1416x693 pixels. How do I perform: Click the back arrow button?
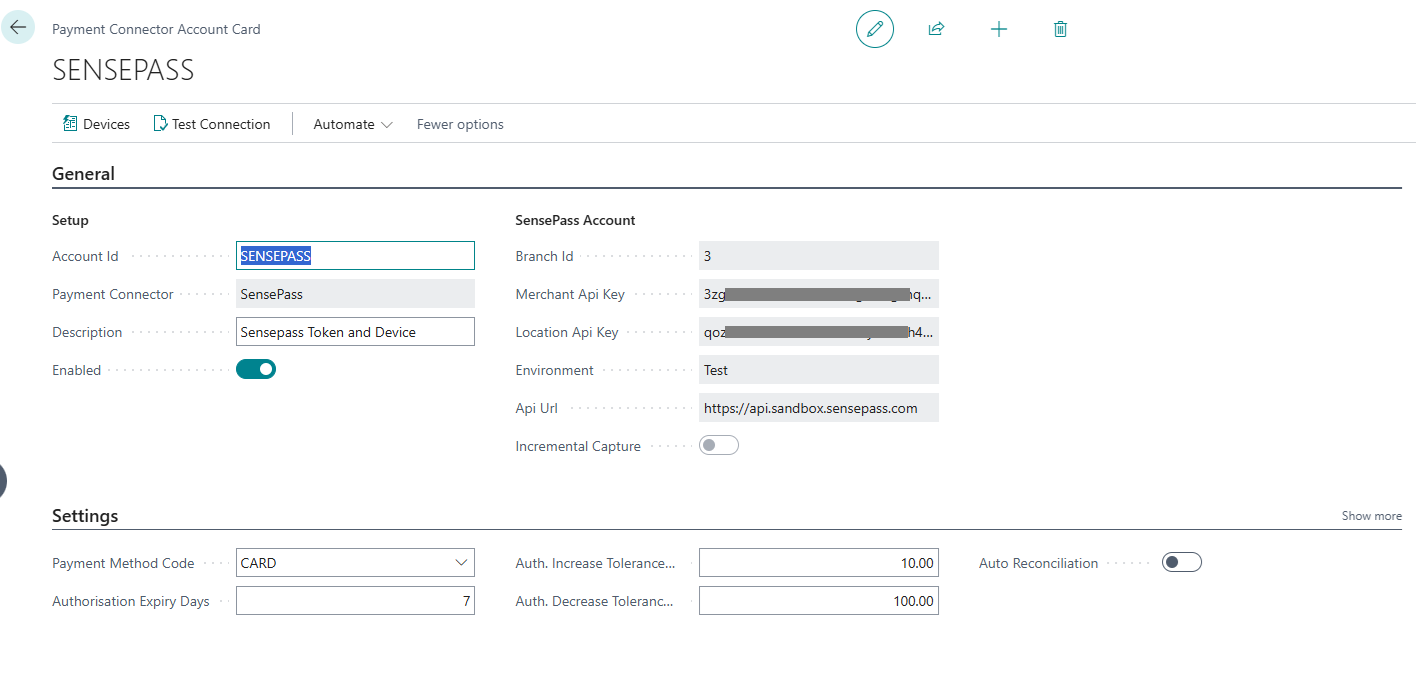coord(18,27)
